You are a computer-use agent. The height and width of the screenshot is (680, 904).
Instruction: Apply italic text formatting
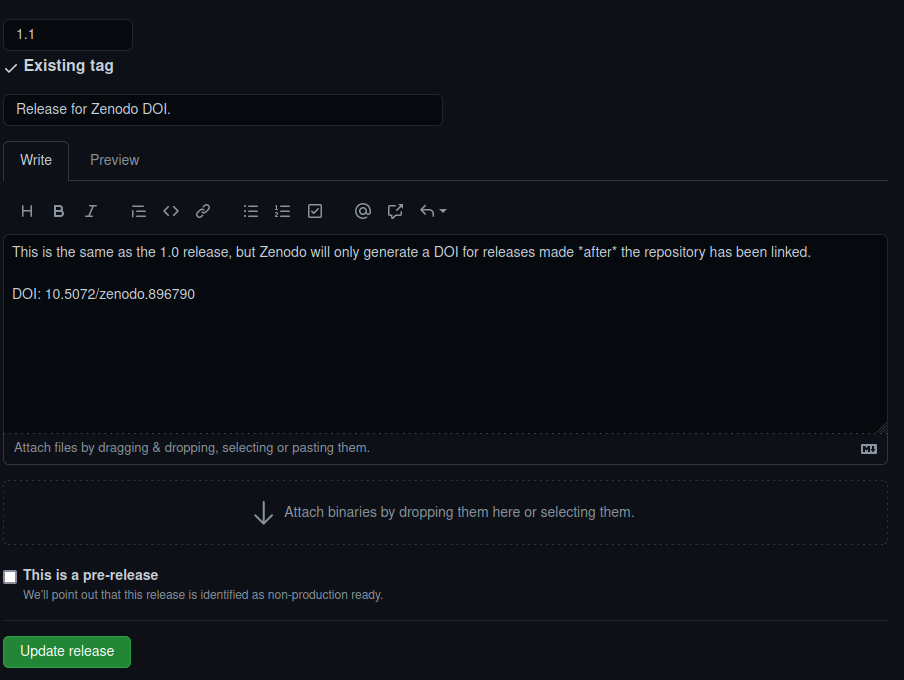(91, 211)
